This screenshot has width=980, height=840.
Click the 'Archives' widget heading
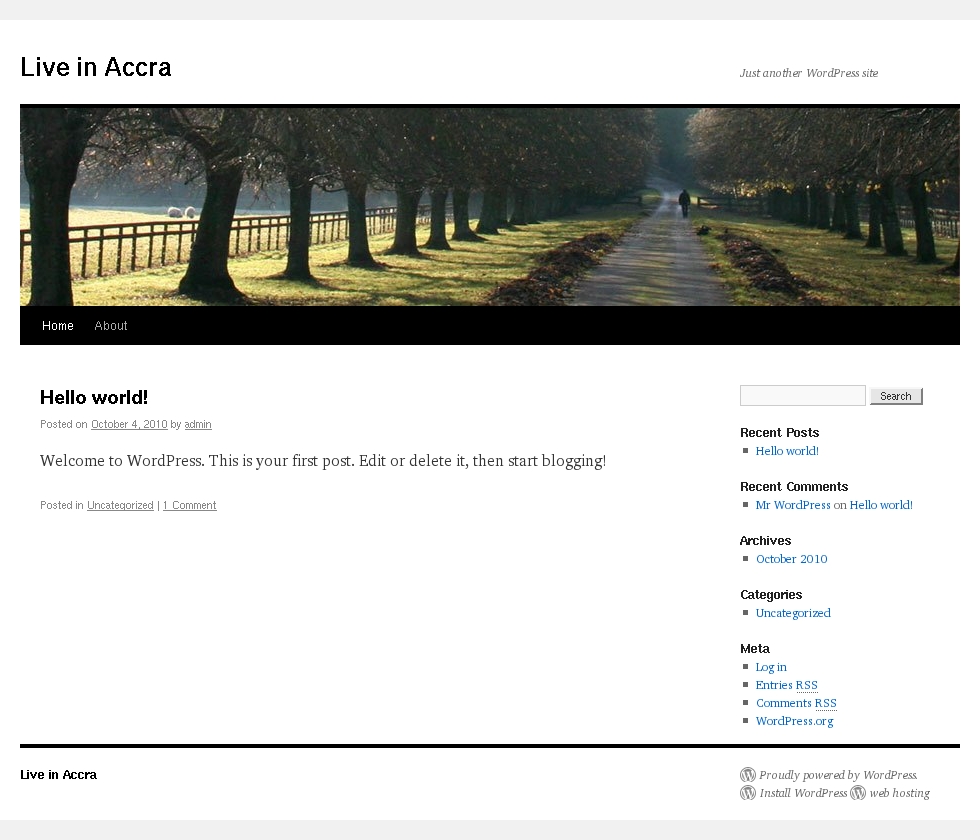[x=766, y=541]
